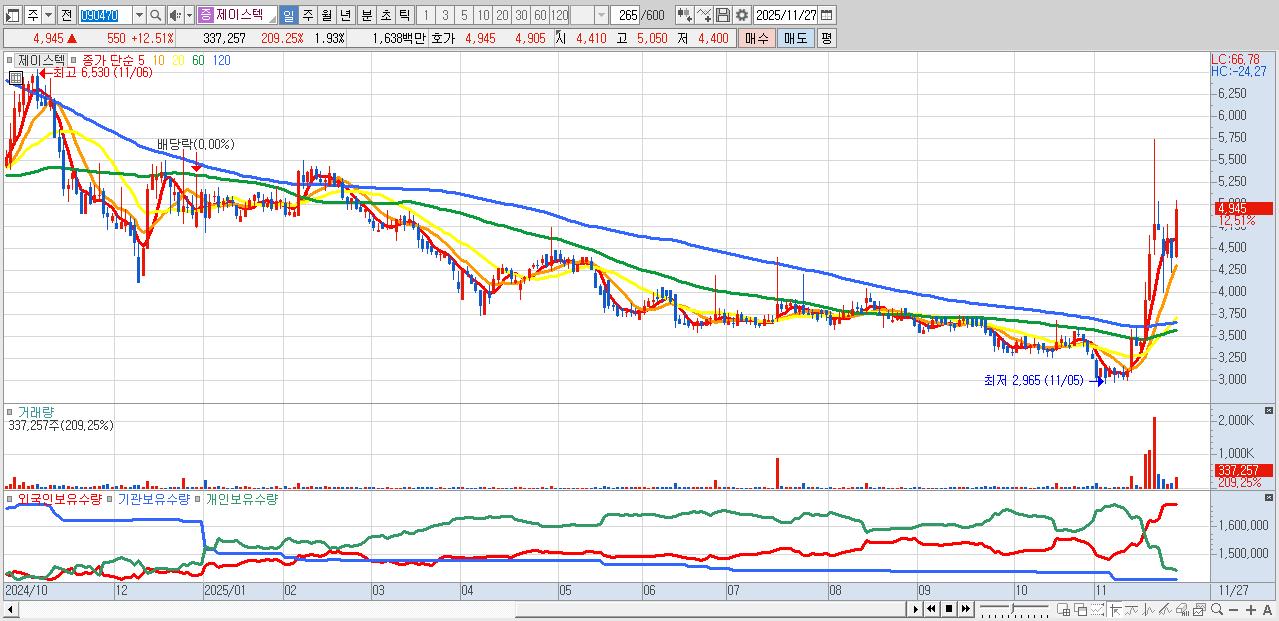Image resolution: width=1279 pixels, height=621 pixels.
Task: Toggle the 거래량 volume panel marker square
Action: [x=11, y=411]
